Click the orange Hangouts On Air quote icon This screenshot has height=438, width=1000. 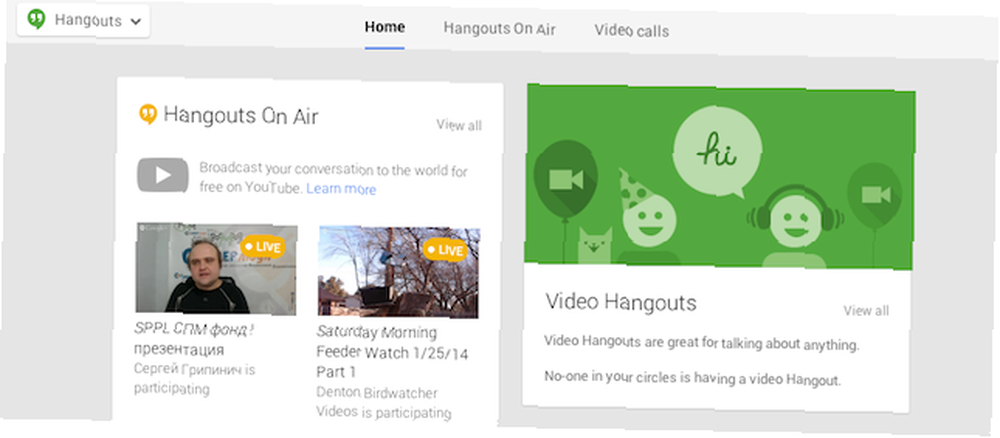point(148,114)
